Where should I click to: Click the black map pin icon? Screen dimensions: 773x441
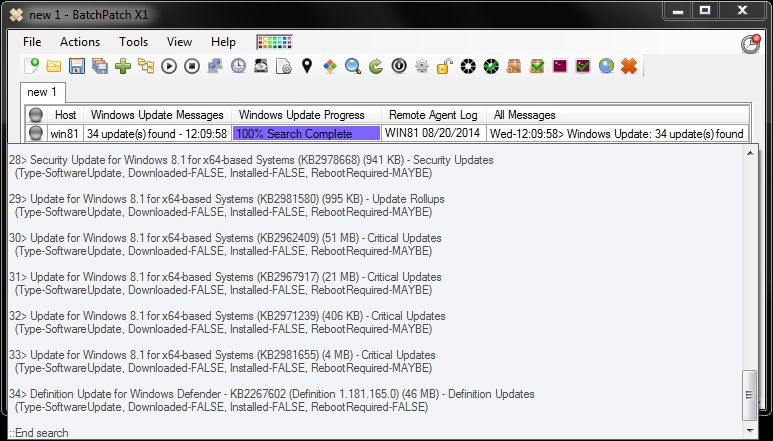(x=307, y=66)
